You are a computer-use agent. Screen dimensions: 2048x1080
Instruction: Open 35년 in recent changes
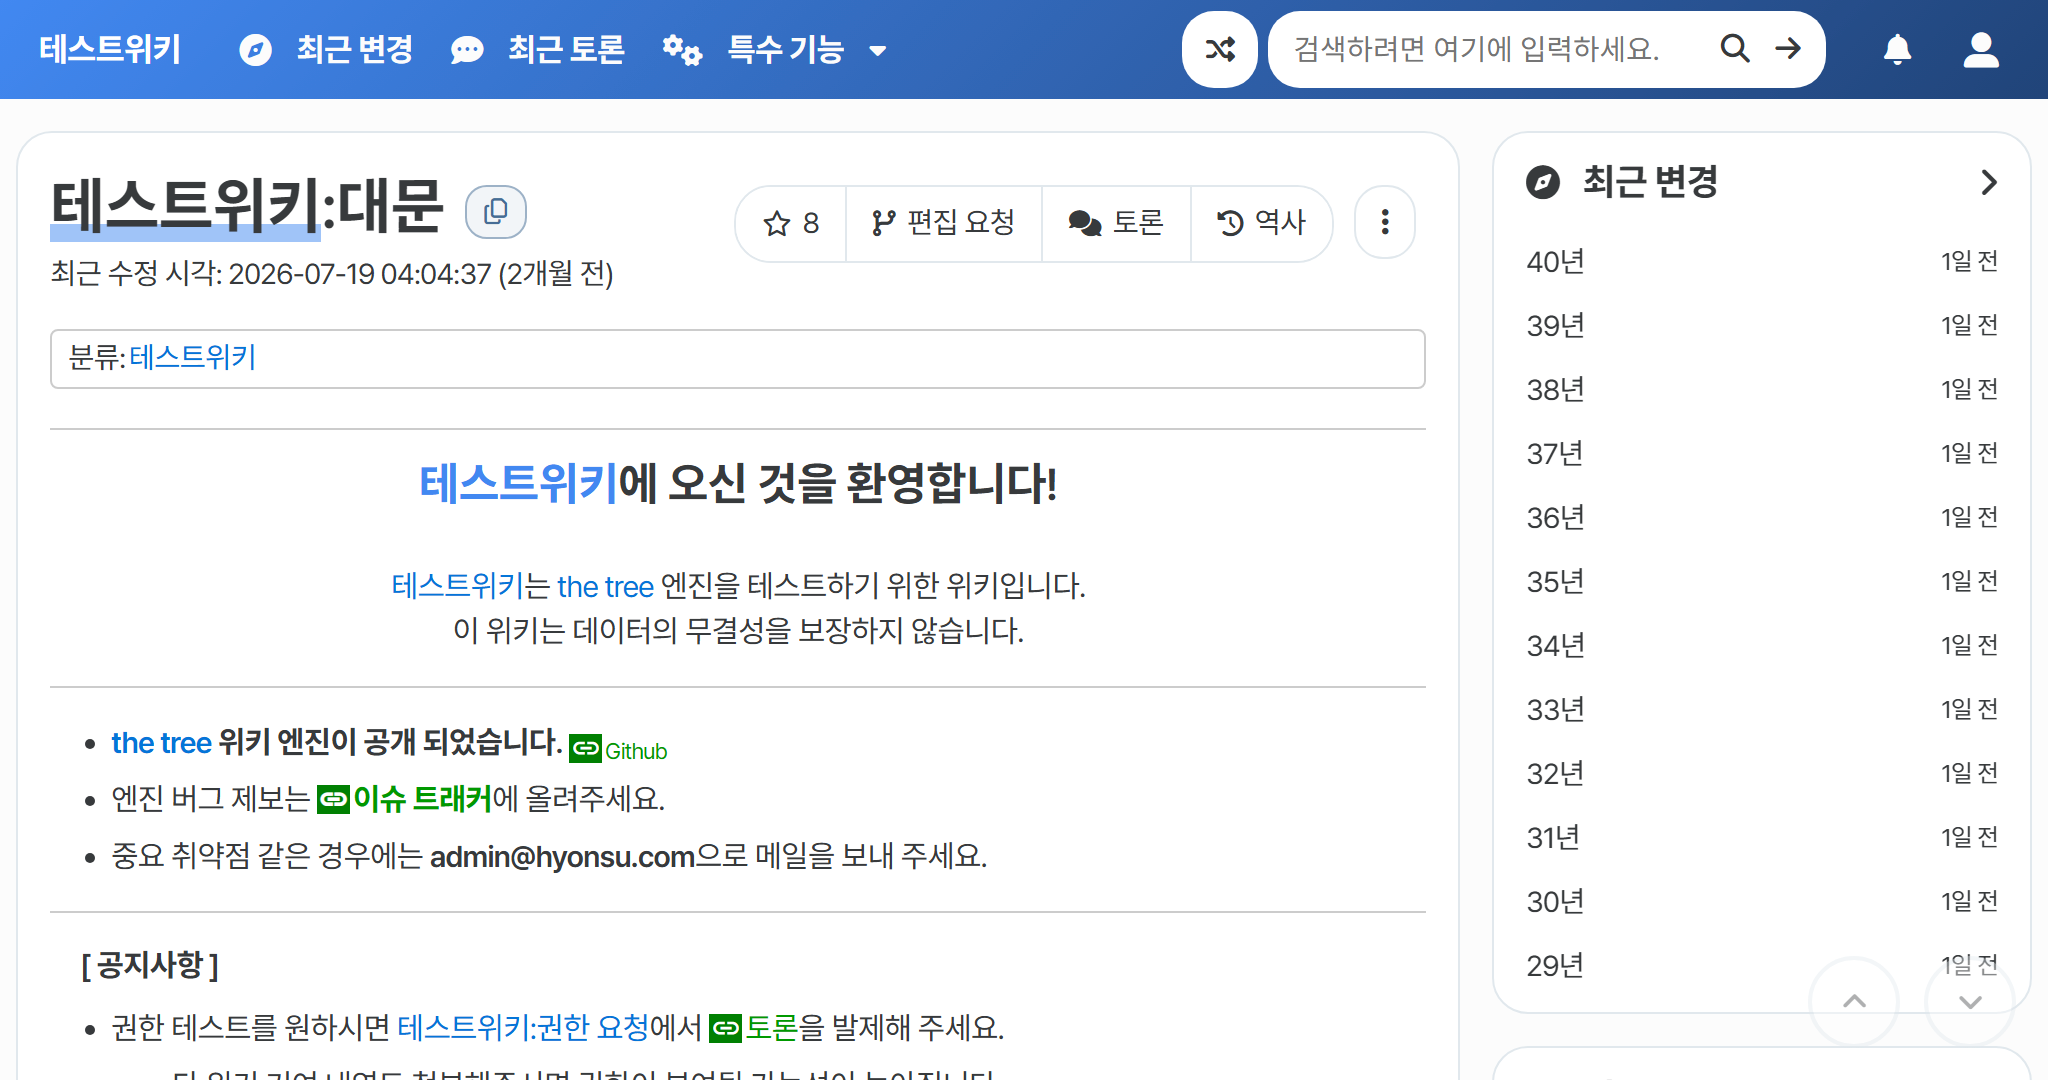[1555, 582]
